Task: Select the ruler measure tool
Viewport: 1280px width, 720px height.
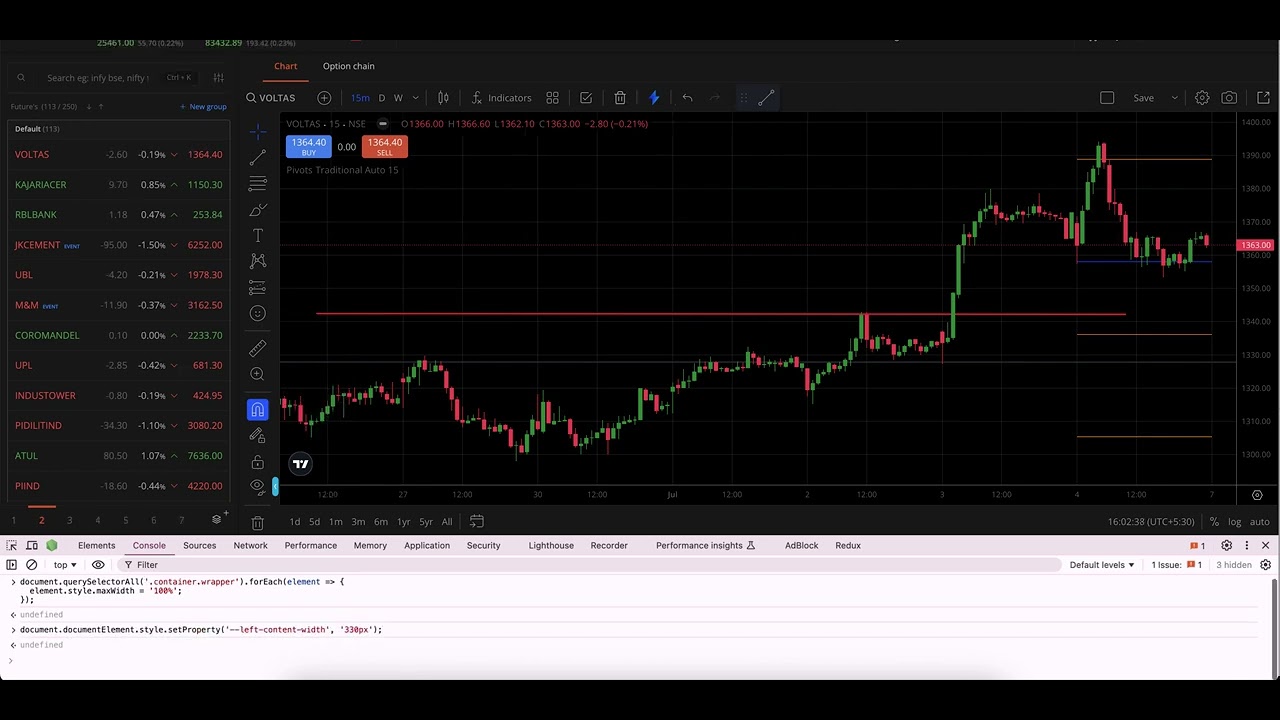Action: pyautogui.click(x=258, y=348)
